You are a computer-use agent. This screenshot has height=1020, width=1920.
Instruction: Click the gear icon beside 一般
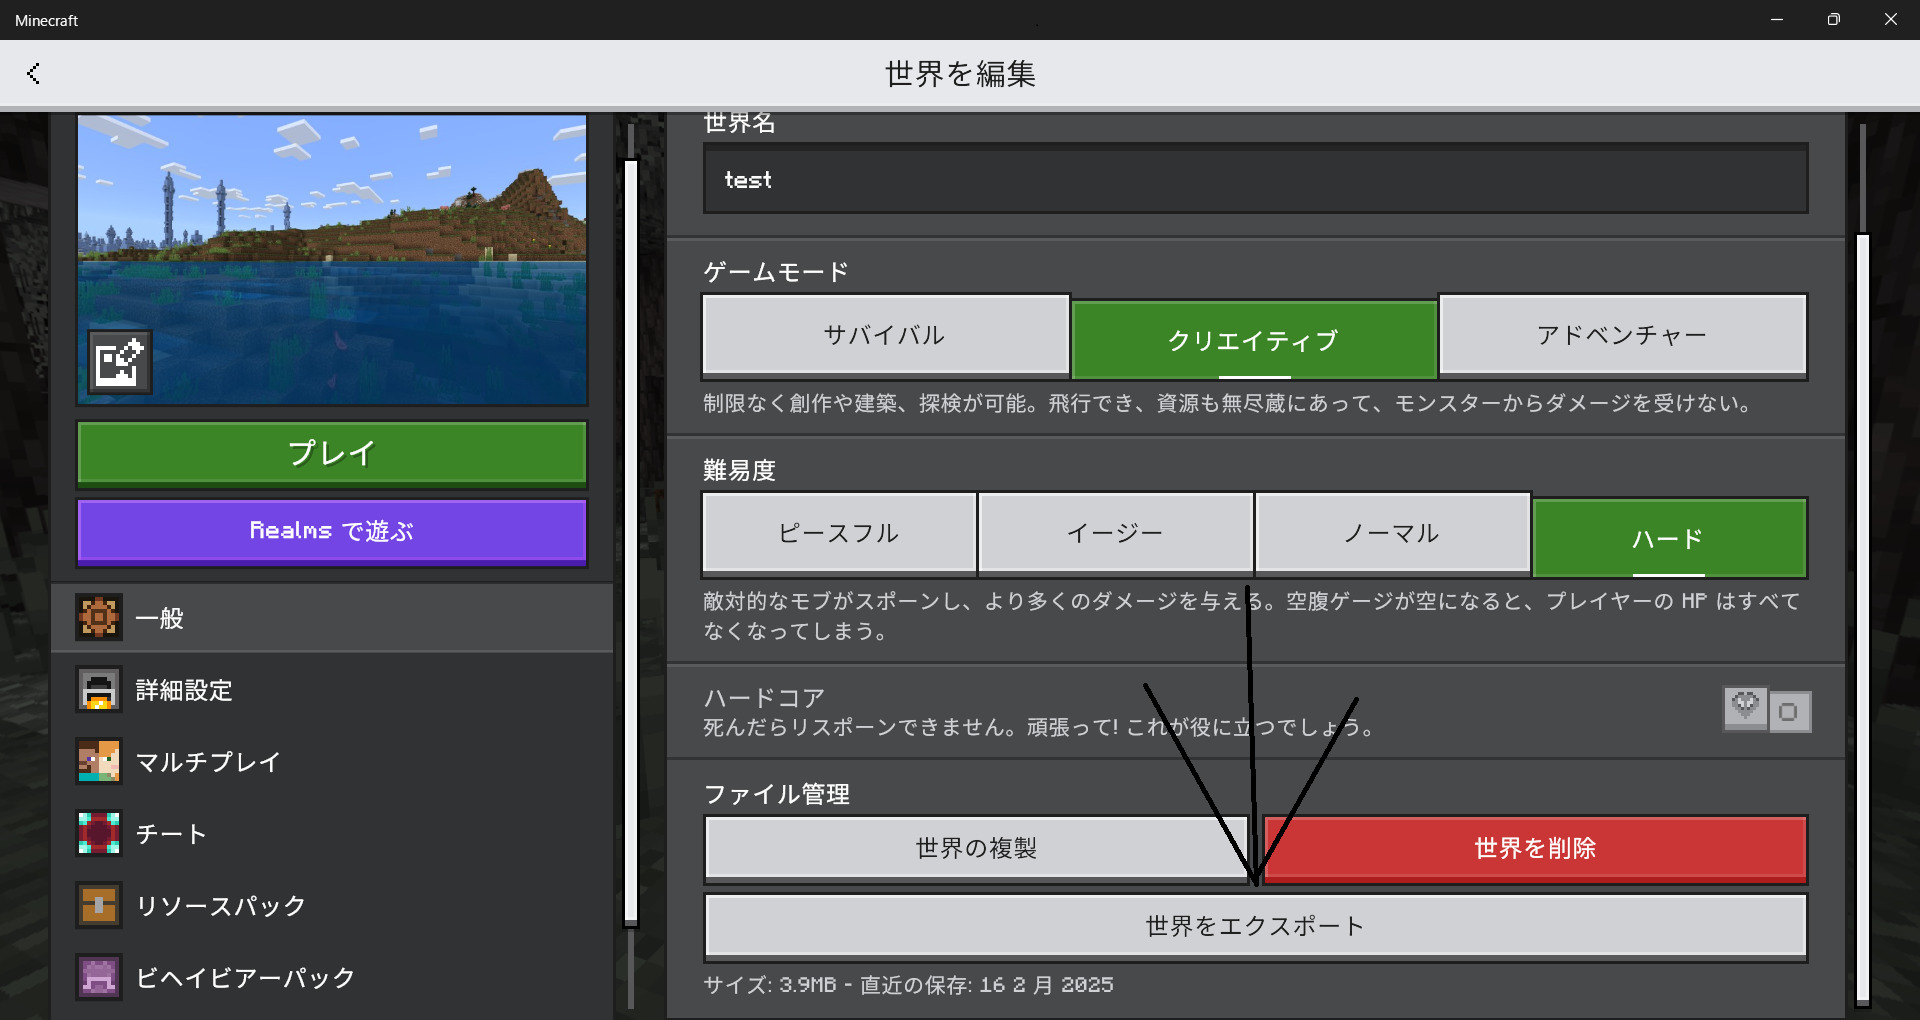pyautogui.click(x=99, y=618)
